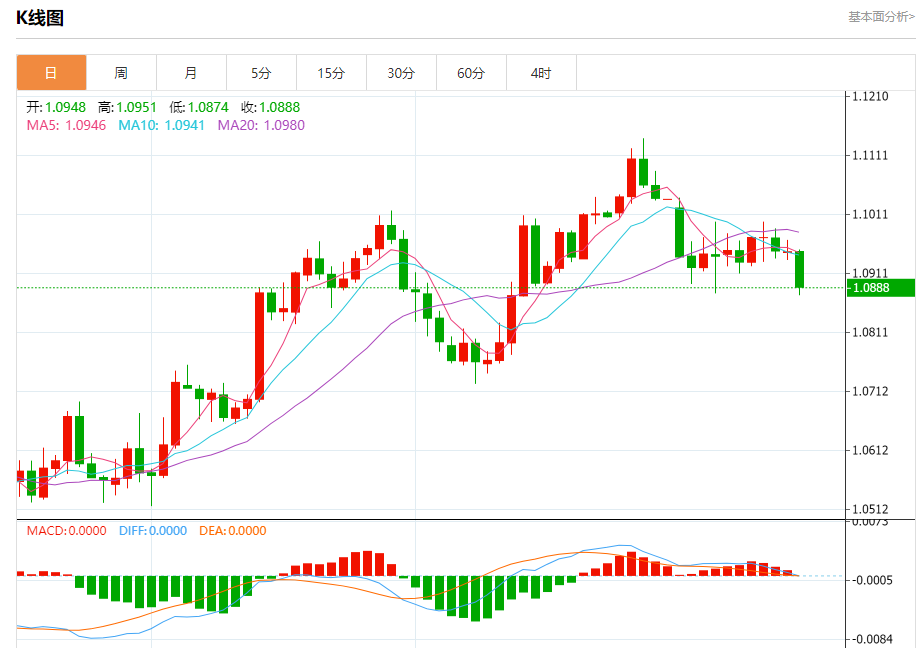This screenshot has width=923, height=648.
Task: Click the -0.0084 MACD axis label
Action: 872,639
